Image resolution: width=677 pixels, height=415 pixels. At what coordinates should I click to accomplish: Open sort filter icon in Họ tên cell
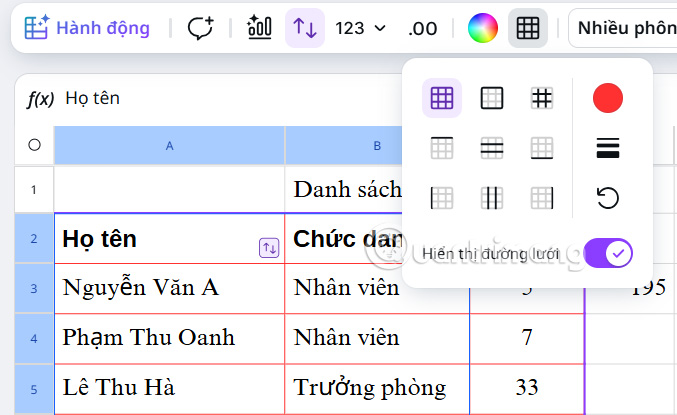coord(269,248)
